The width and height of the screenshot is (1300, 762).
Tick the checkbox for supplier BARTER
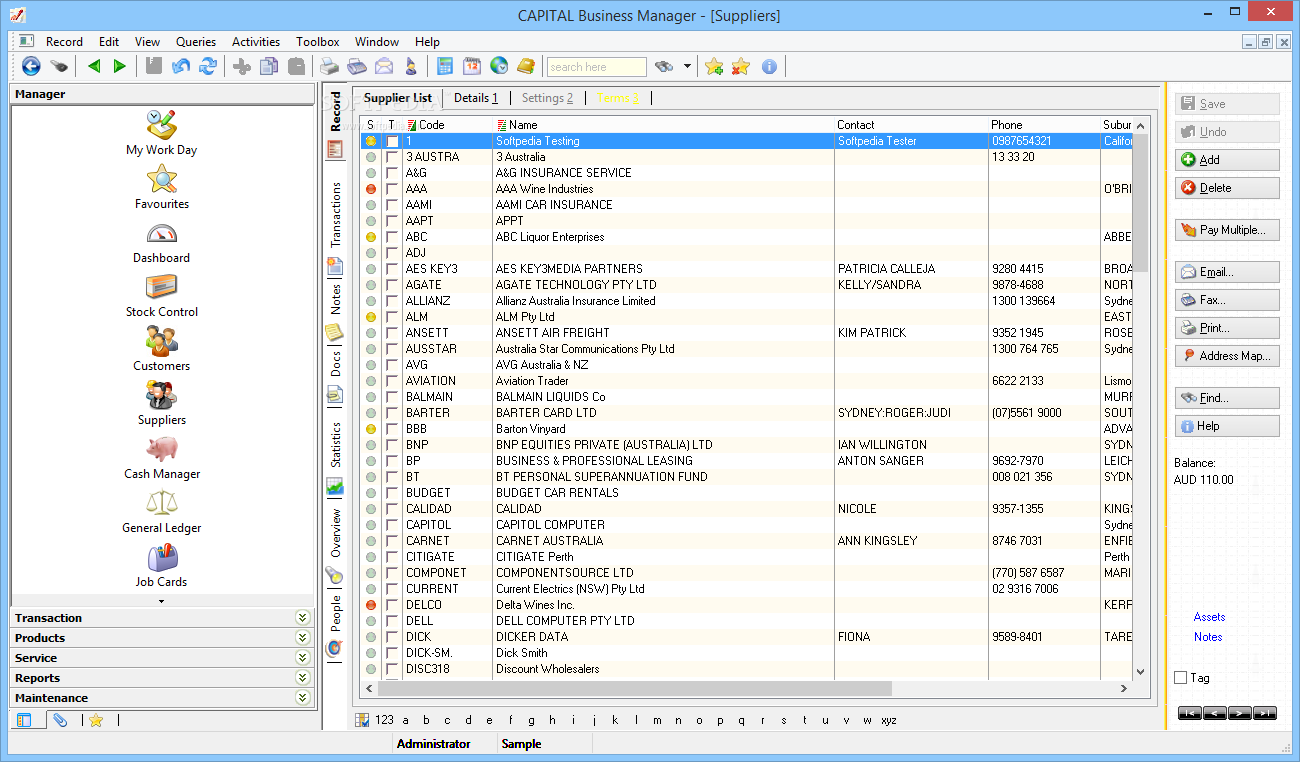pos(391,413)
